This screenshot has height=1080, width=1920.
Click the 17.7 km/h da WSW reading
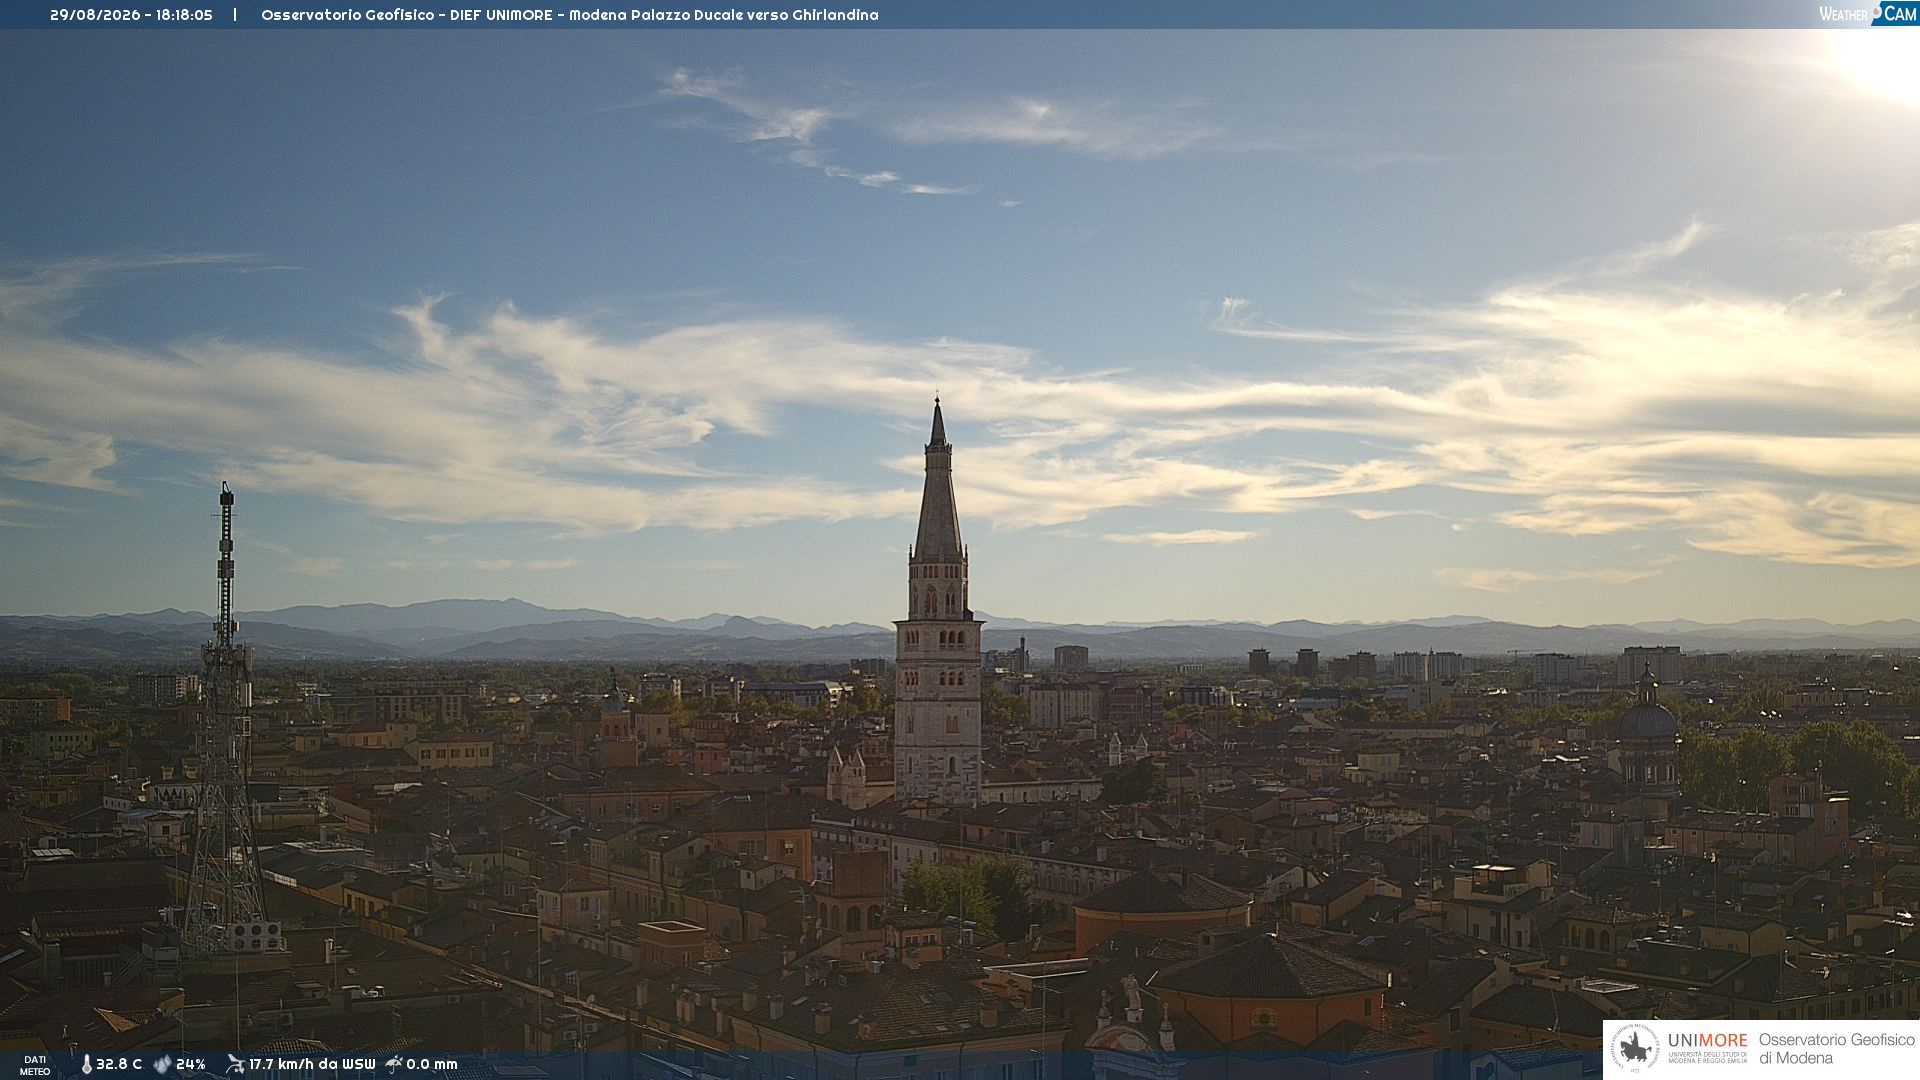pyautogui.click(x=312, y=1064)
